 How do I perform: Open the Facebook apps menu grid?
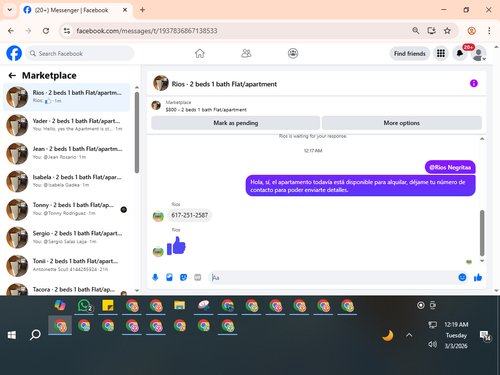[x=441, y=53]
